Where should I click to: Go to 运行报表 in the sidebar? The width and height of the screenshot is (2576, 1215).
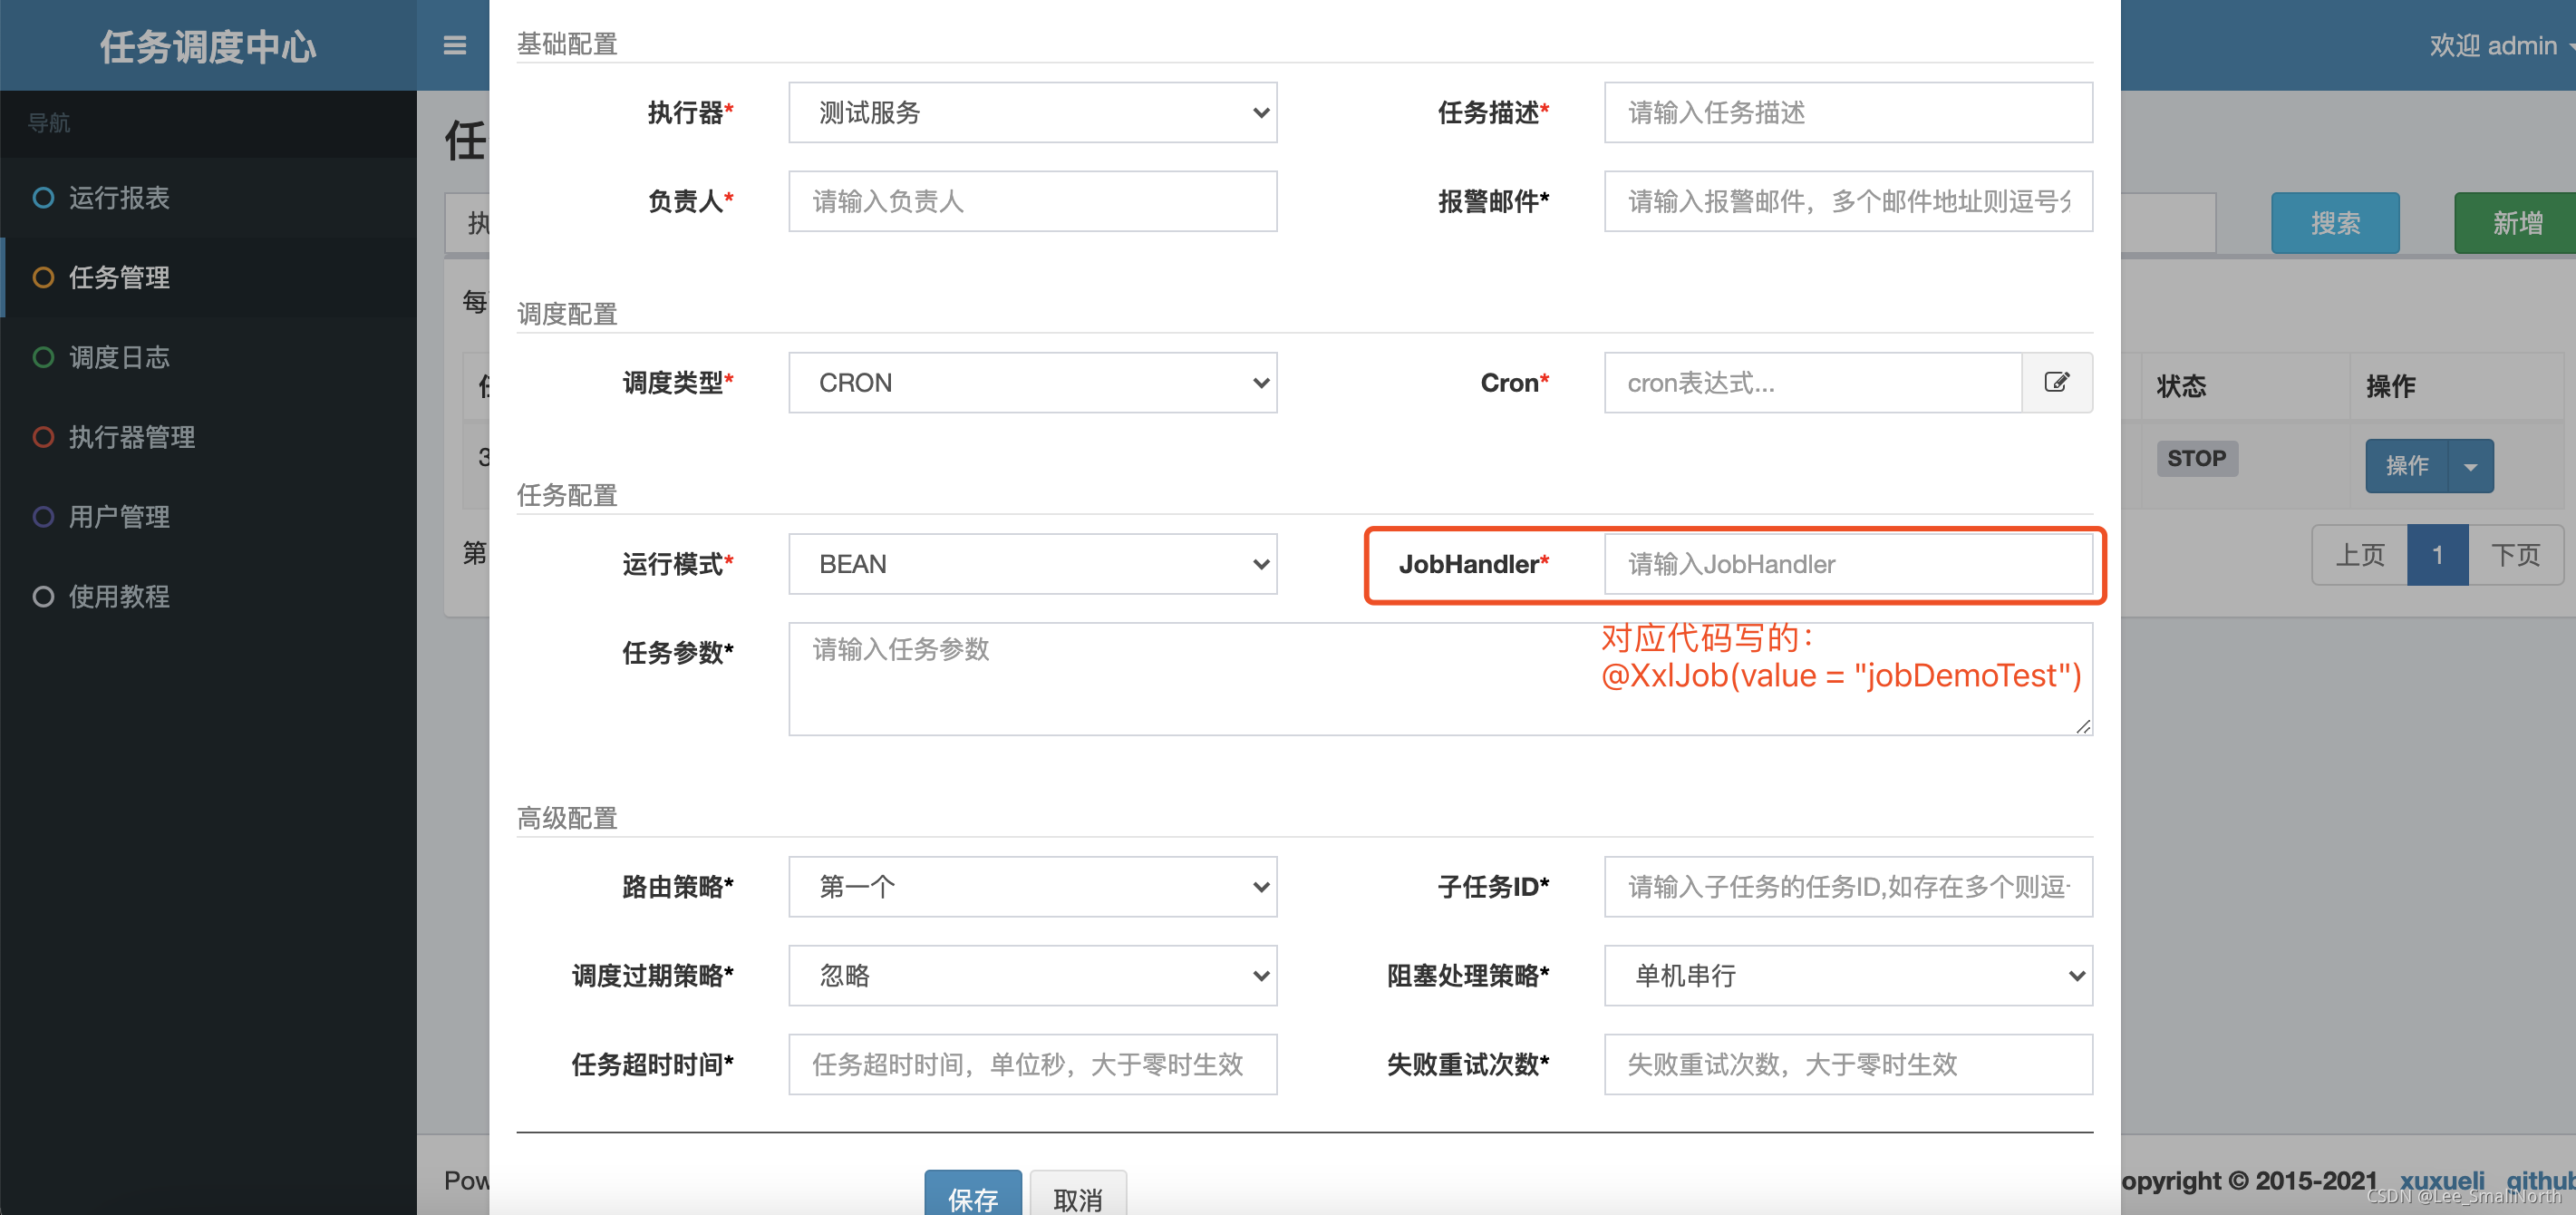tap(208, 198)
